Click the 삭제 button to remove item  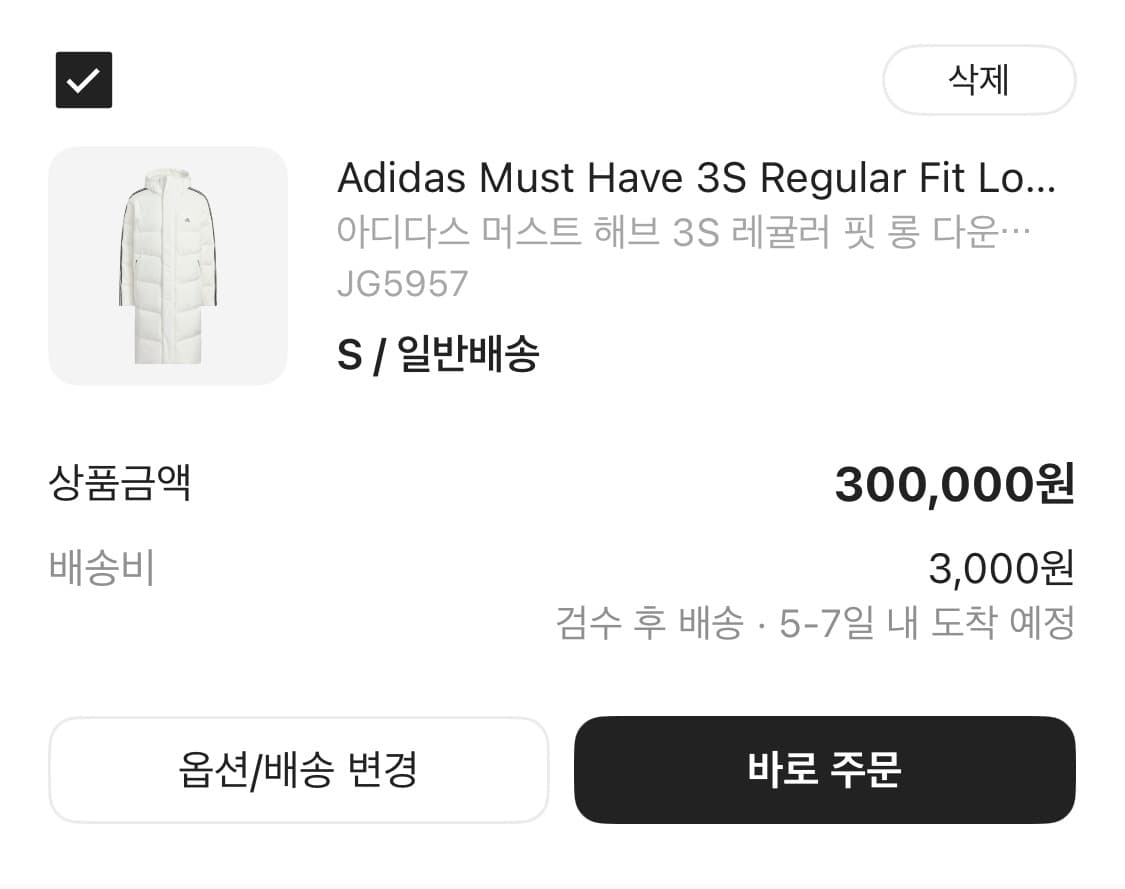(978, 80)
